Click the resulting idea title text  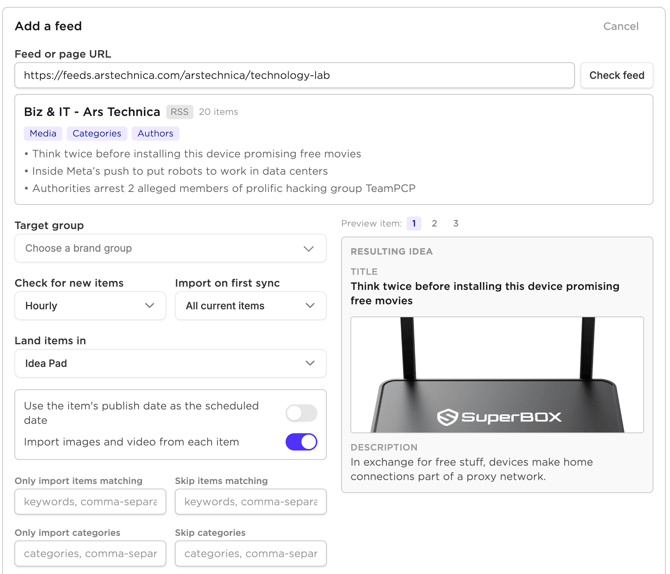(x=485, y=293)
